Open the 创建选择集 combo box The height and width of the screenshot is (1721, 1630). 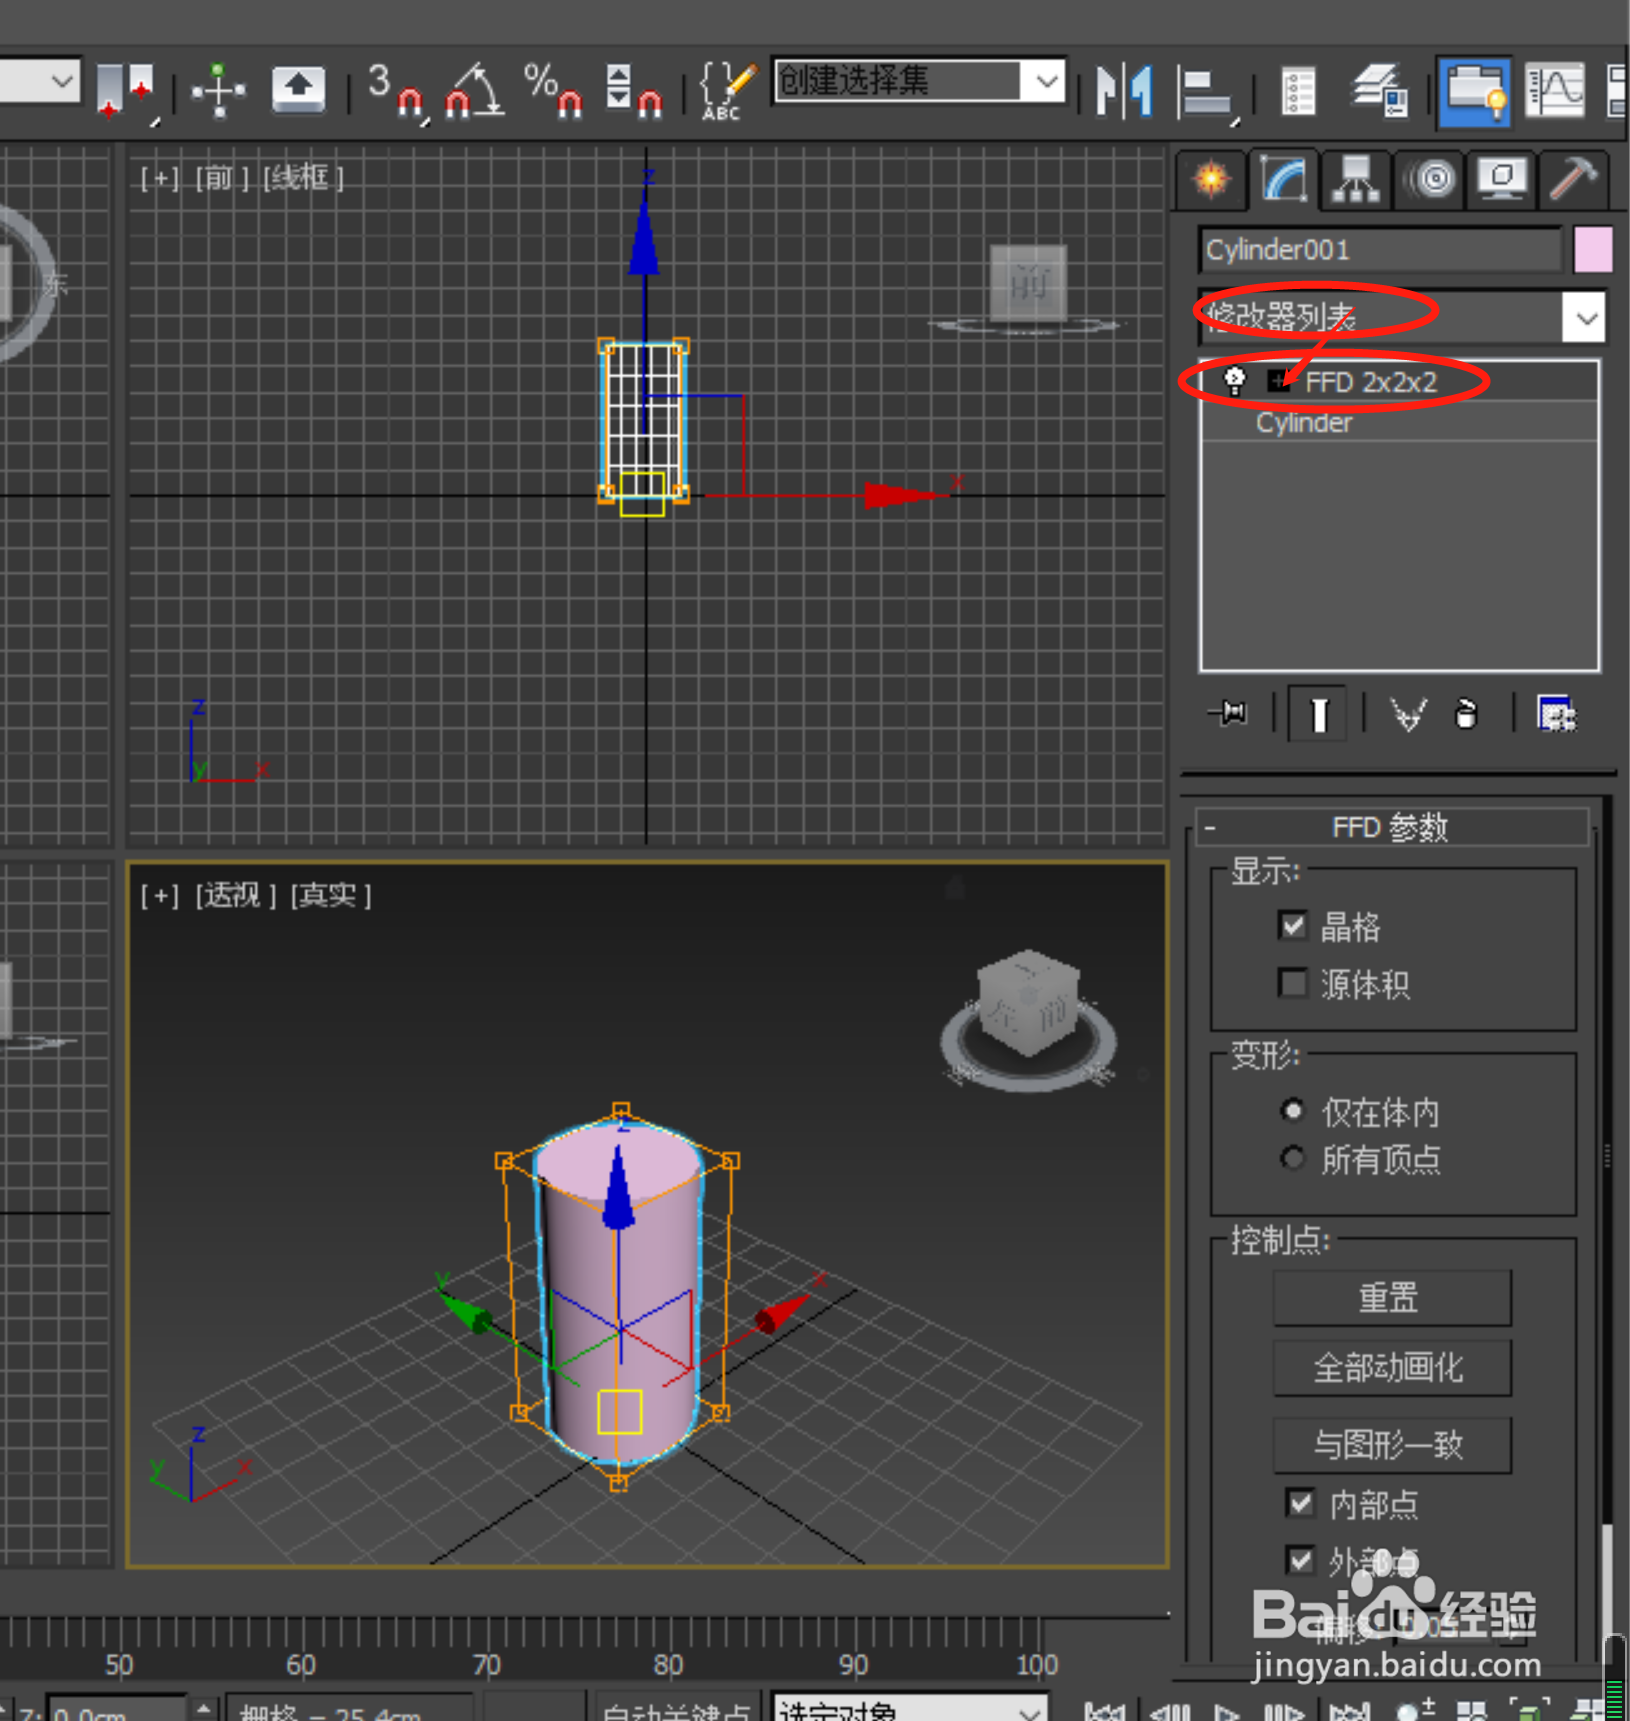tap(1045, 82)
